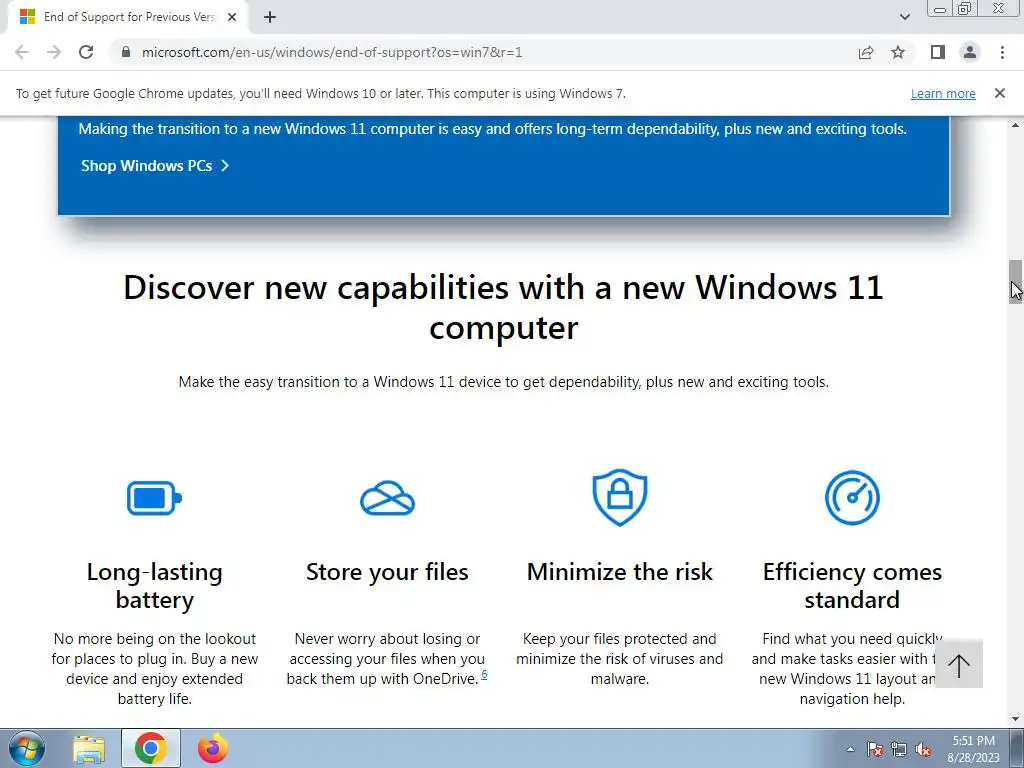
Task: Click the Long-lasting battery heading
Action: [x=155, y=585]
